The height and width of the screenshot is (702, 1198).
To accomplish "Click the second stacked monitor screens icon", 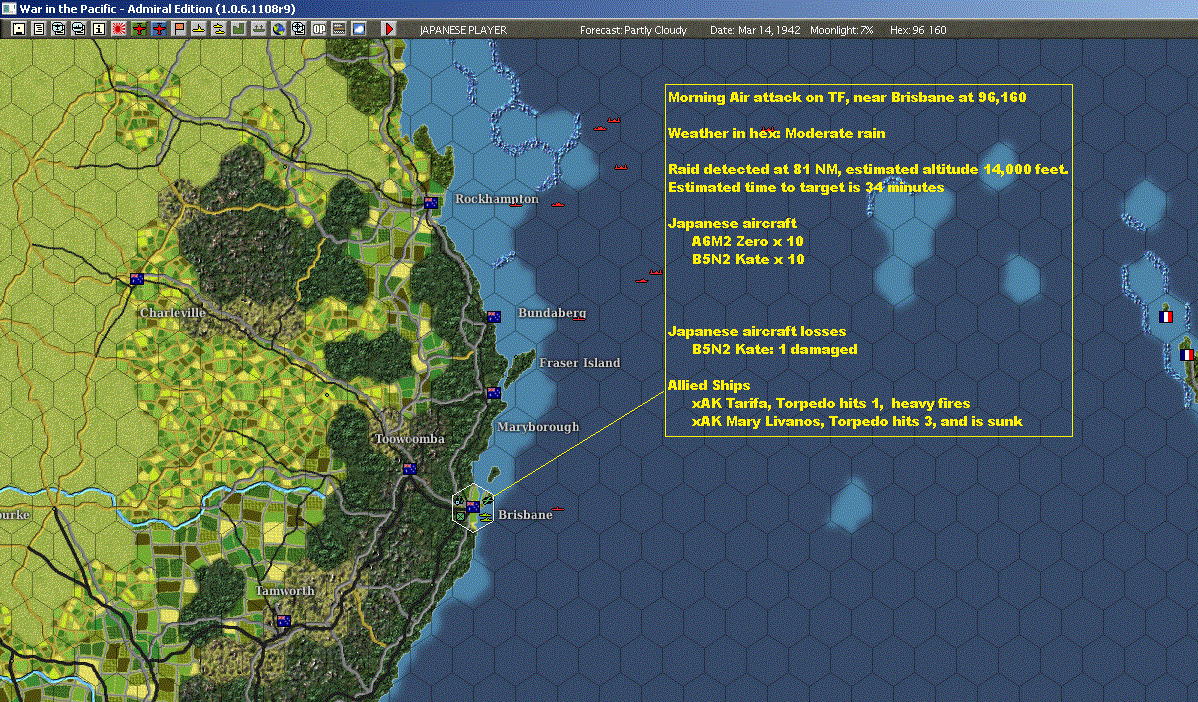I will (78, 29).
